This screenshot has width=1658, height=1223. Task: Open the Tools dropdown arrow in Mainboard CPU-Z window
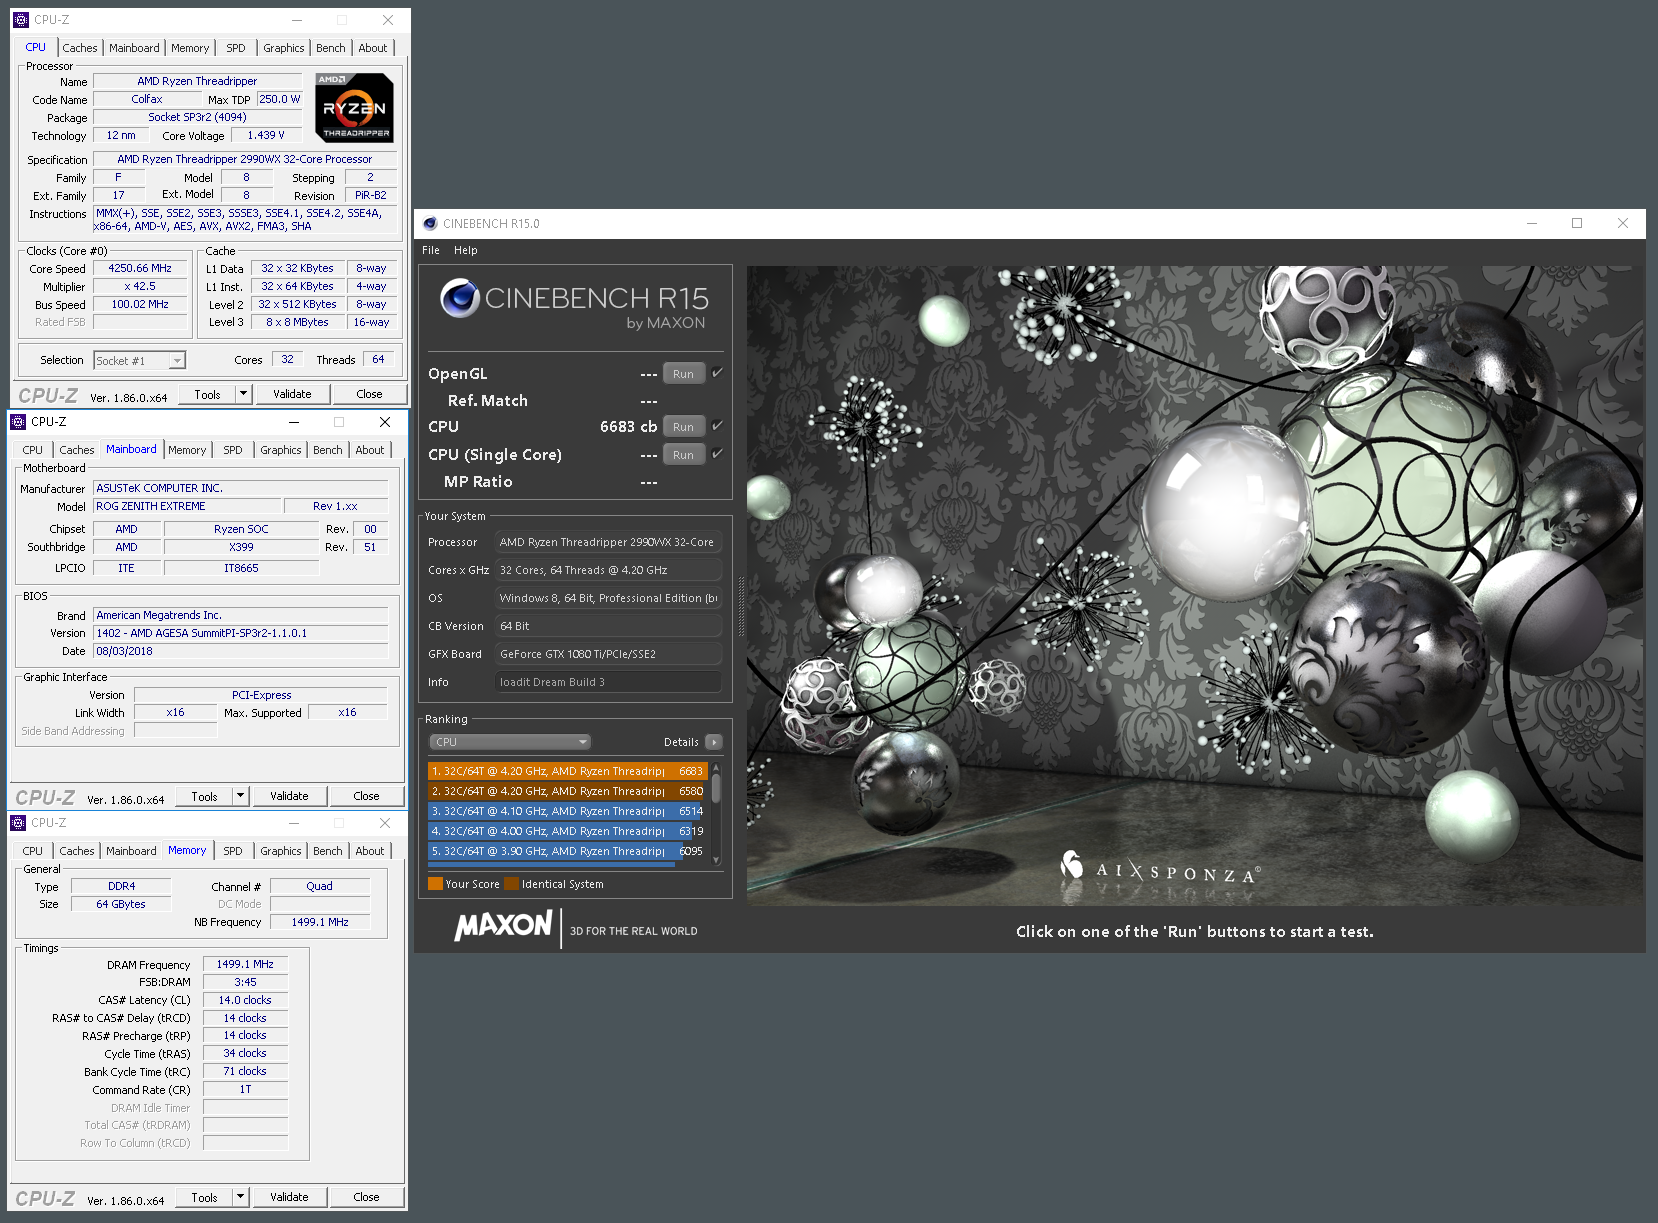tap(240, 796)
